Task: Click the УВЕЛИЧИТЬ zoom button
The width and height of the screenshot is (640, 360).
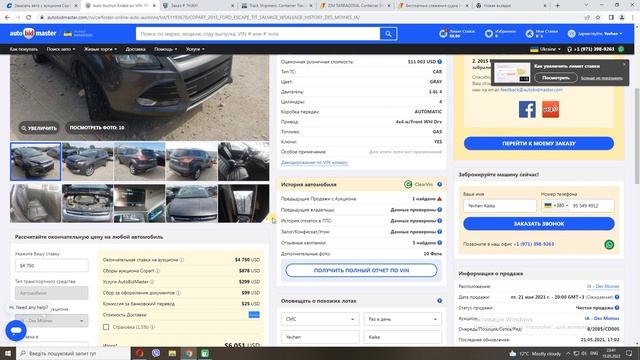Action: point(39,128)
